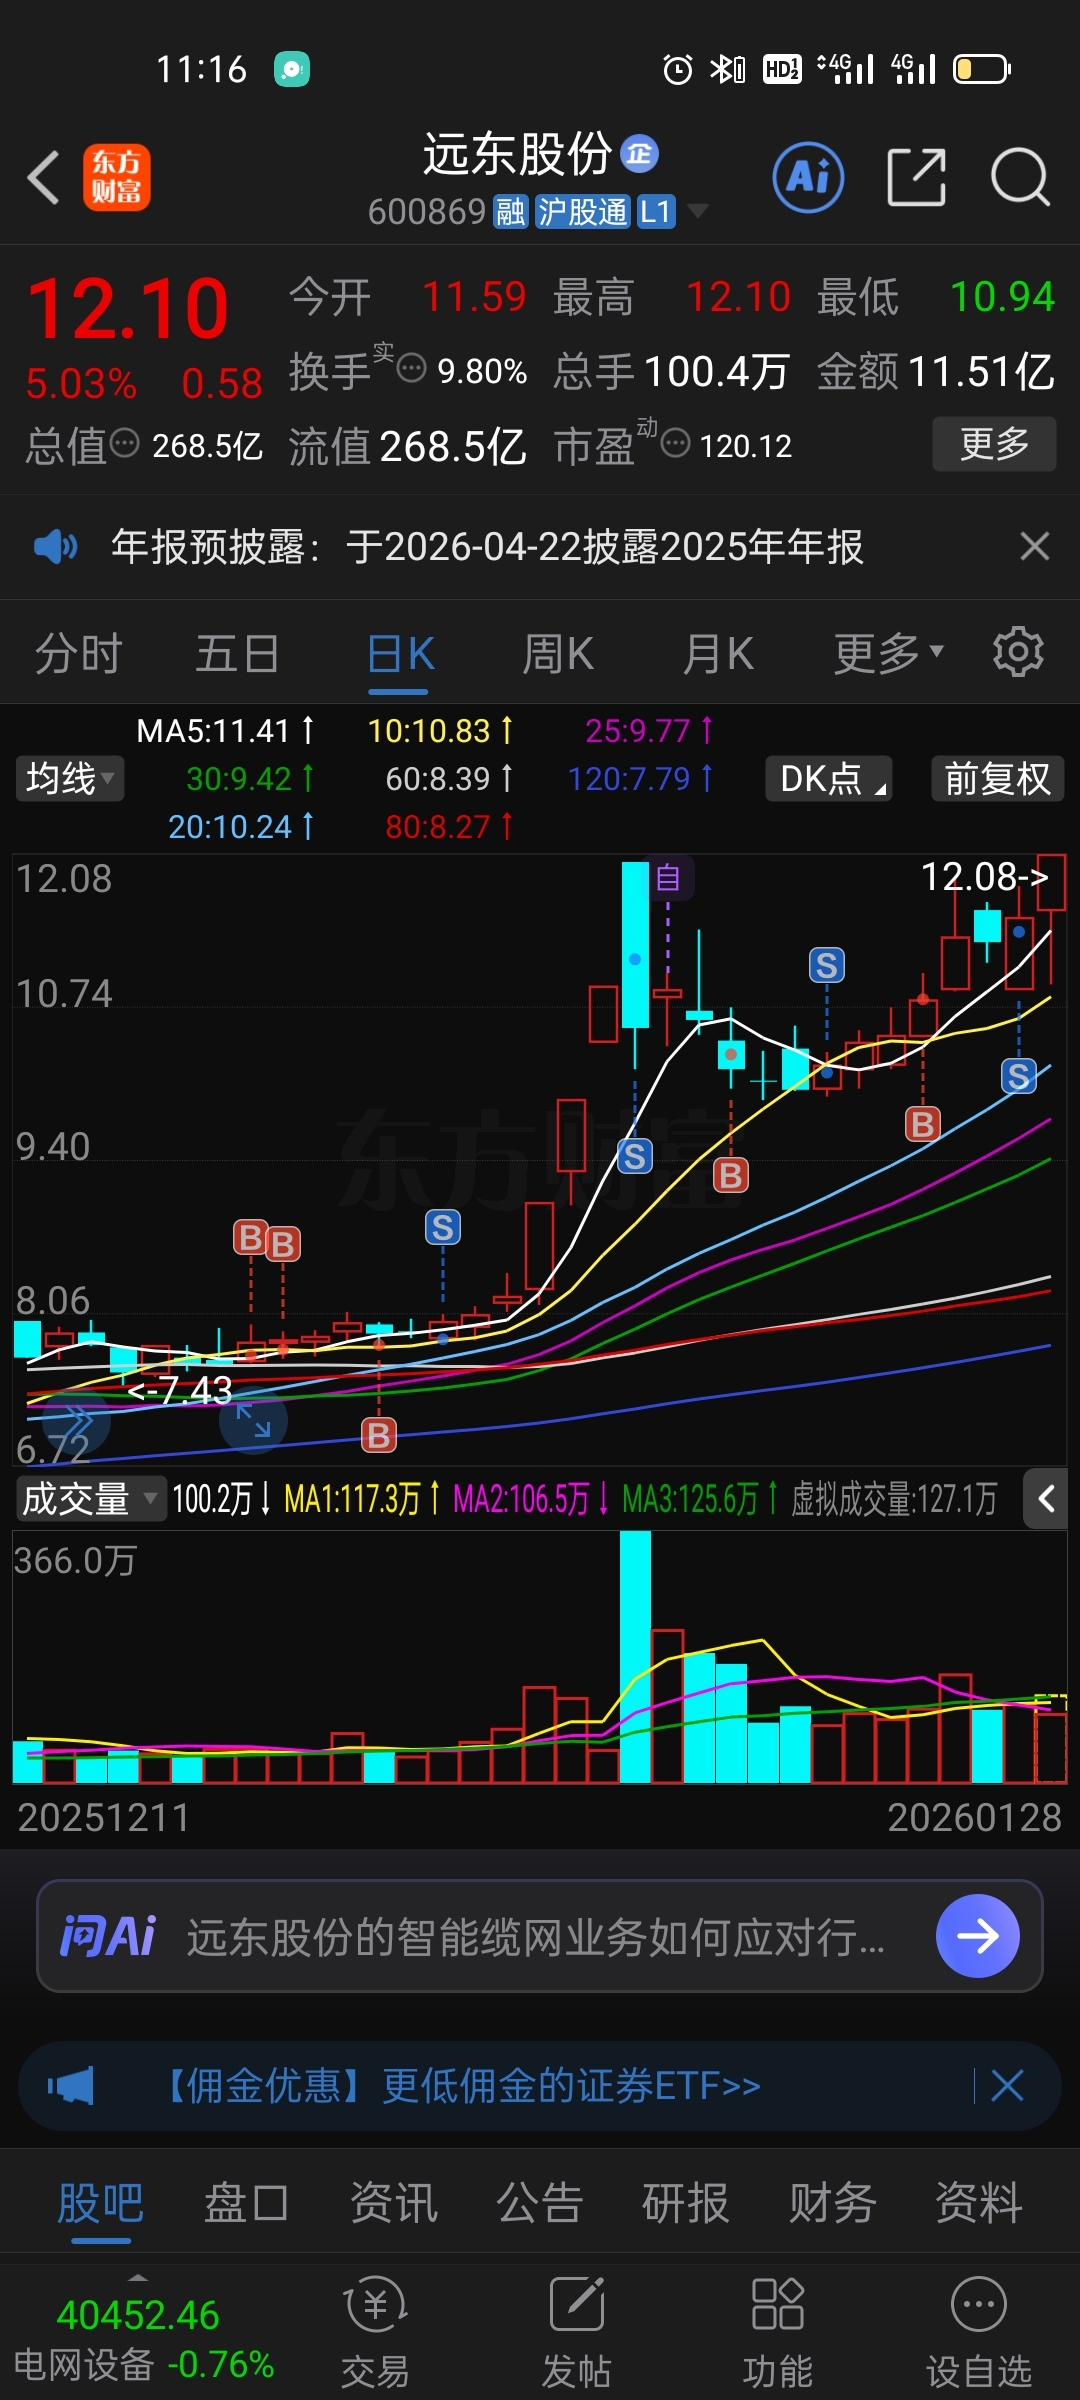Open 公告 tab
This screenshot has height=2400, width=1080.
pyautogui.click(x=540, y=2203)
